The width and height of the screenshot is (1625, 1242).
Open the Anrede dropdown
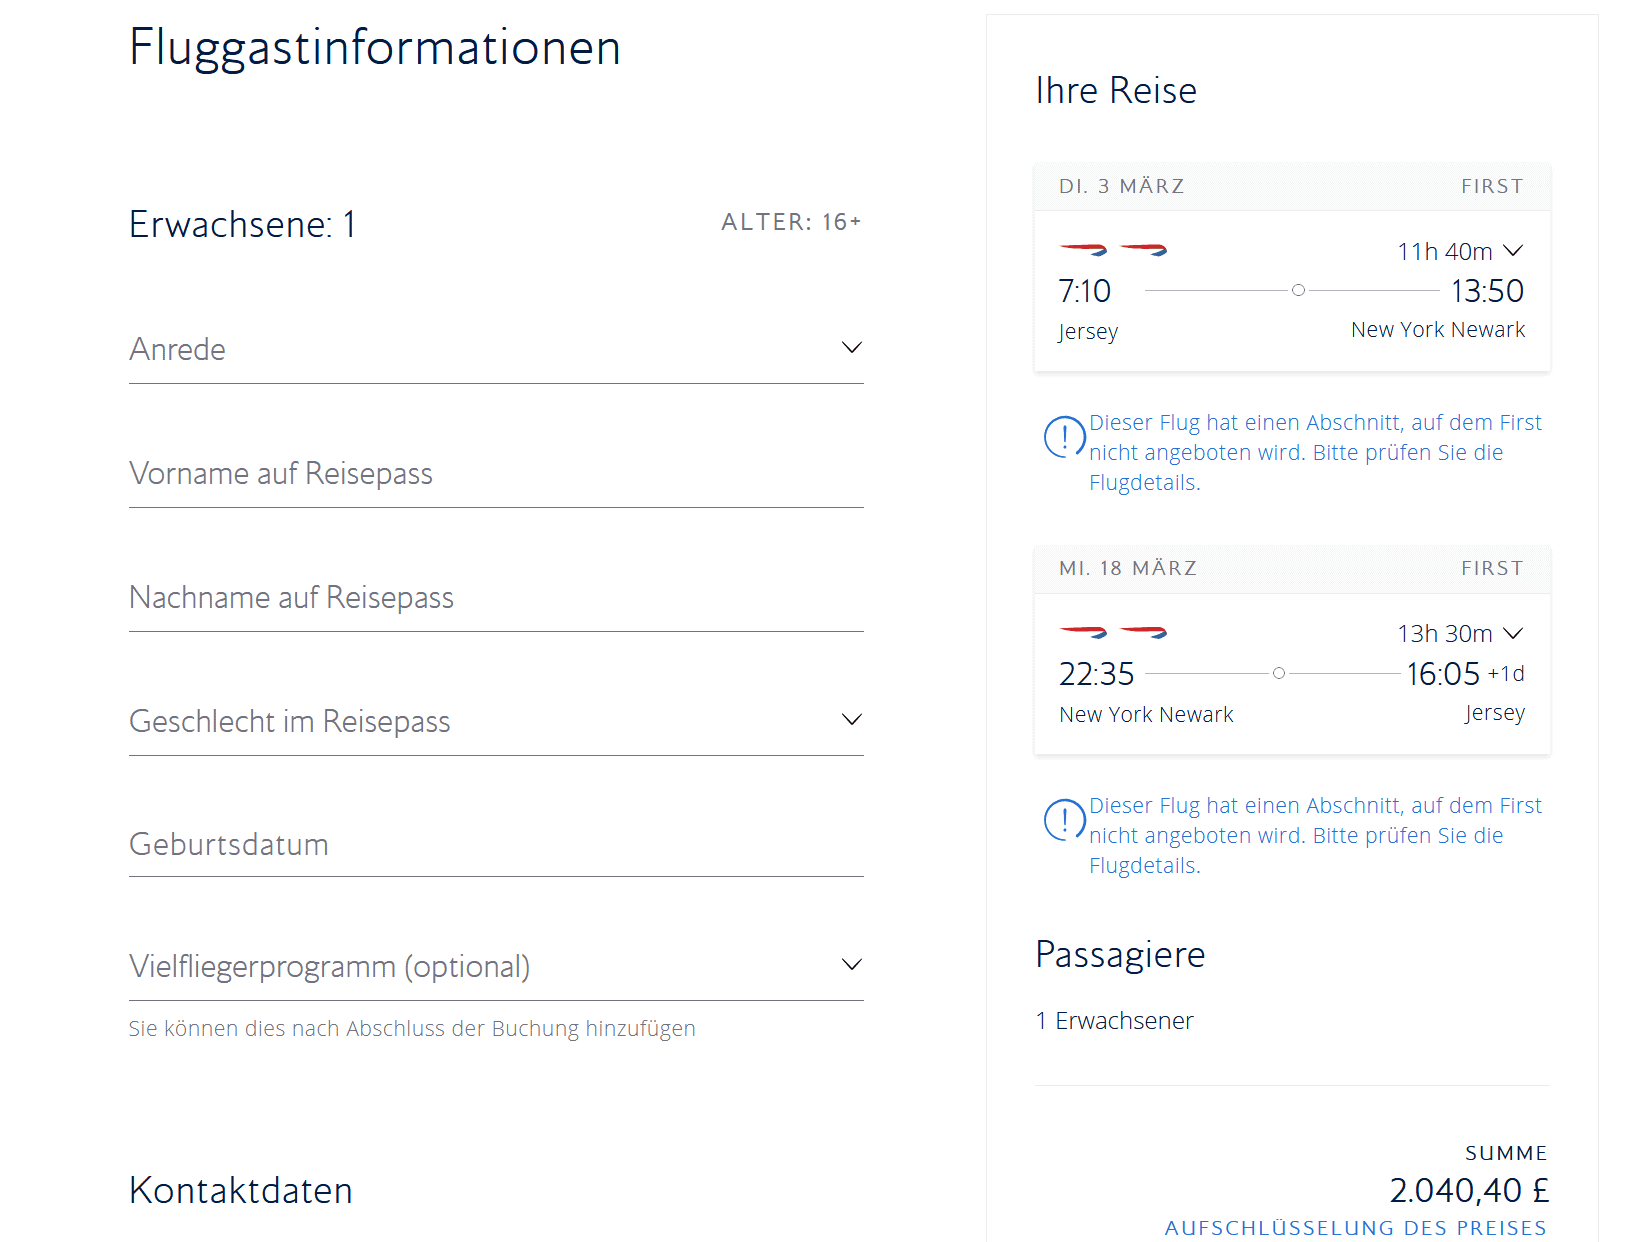click(x=495, y=349)
